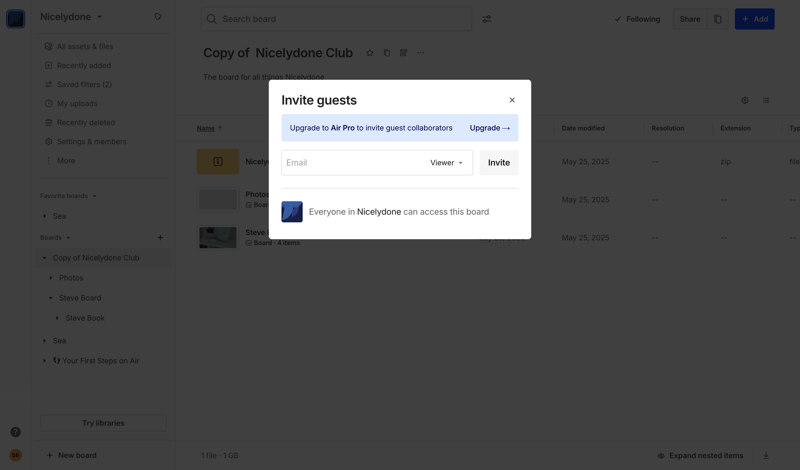Click the Try libraries button

(x=103, y=423)
